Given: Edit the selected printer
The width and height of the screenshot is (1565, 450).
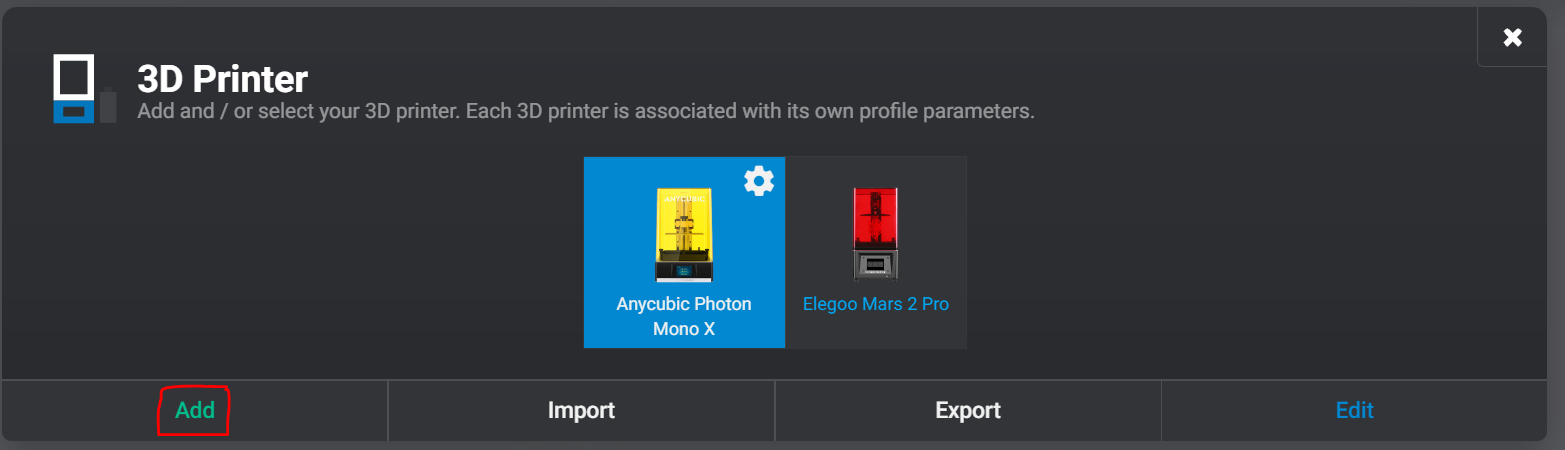Looking at the screenshot, I should click(1354, 410).
